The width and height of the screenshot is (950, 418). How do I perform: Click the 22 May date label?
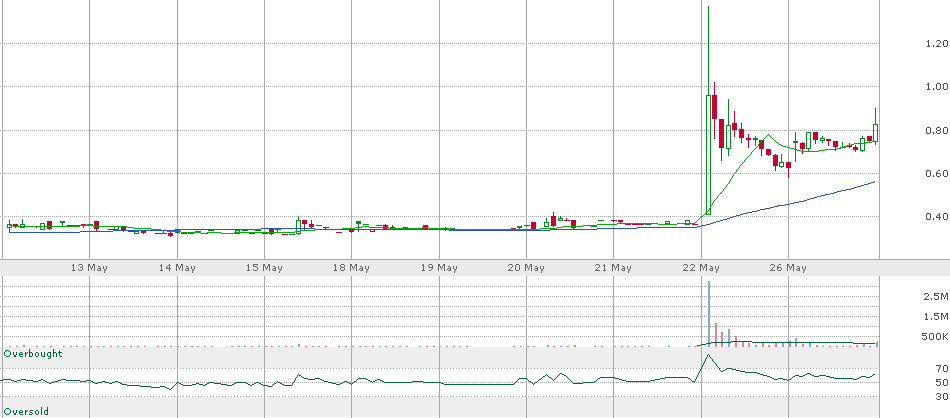701,268
